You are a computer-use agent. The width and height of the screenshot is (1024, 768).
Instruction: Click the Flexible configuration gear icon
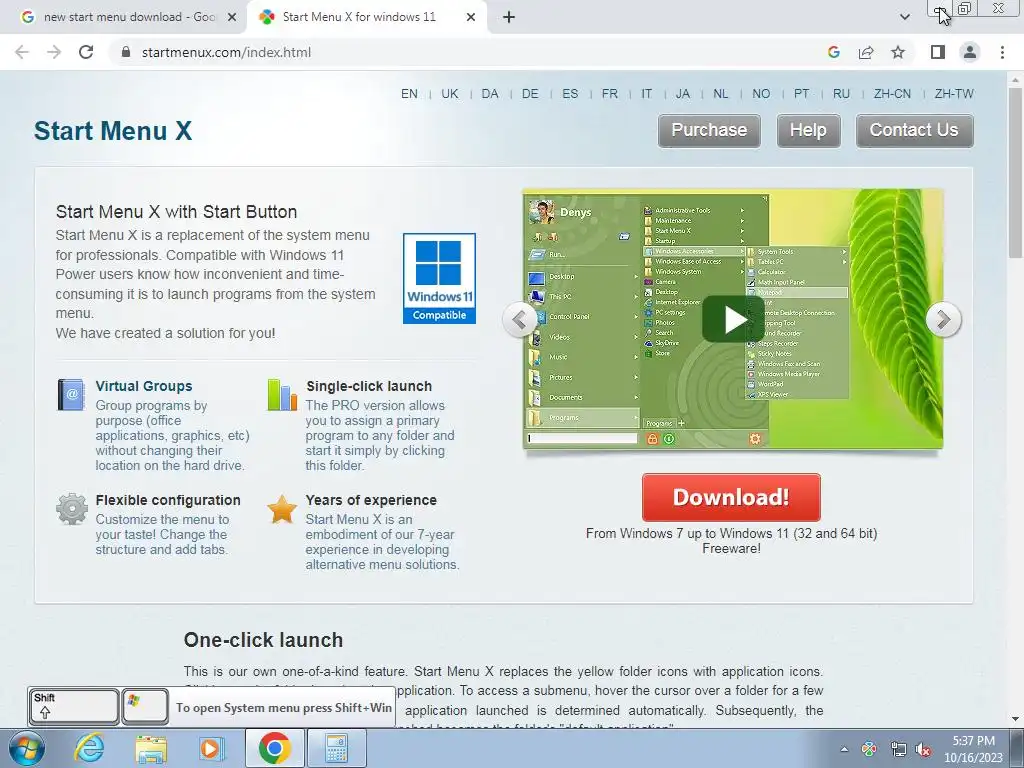click(x=72, y=509)
